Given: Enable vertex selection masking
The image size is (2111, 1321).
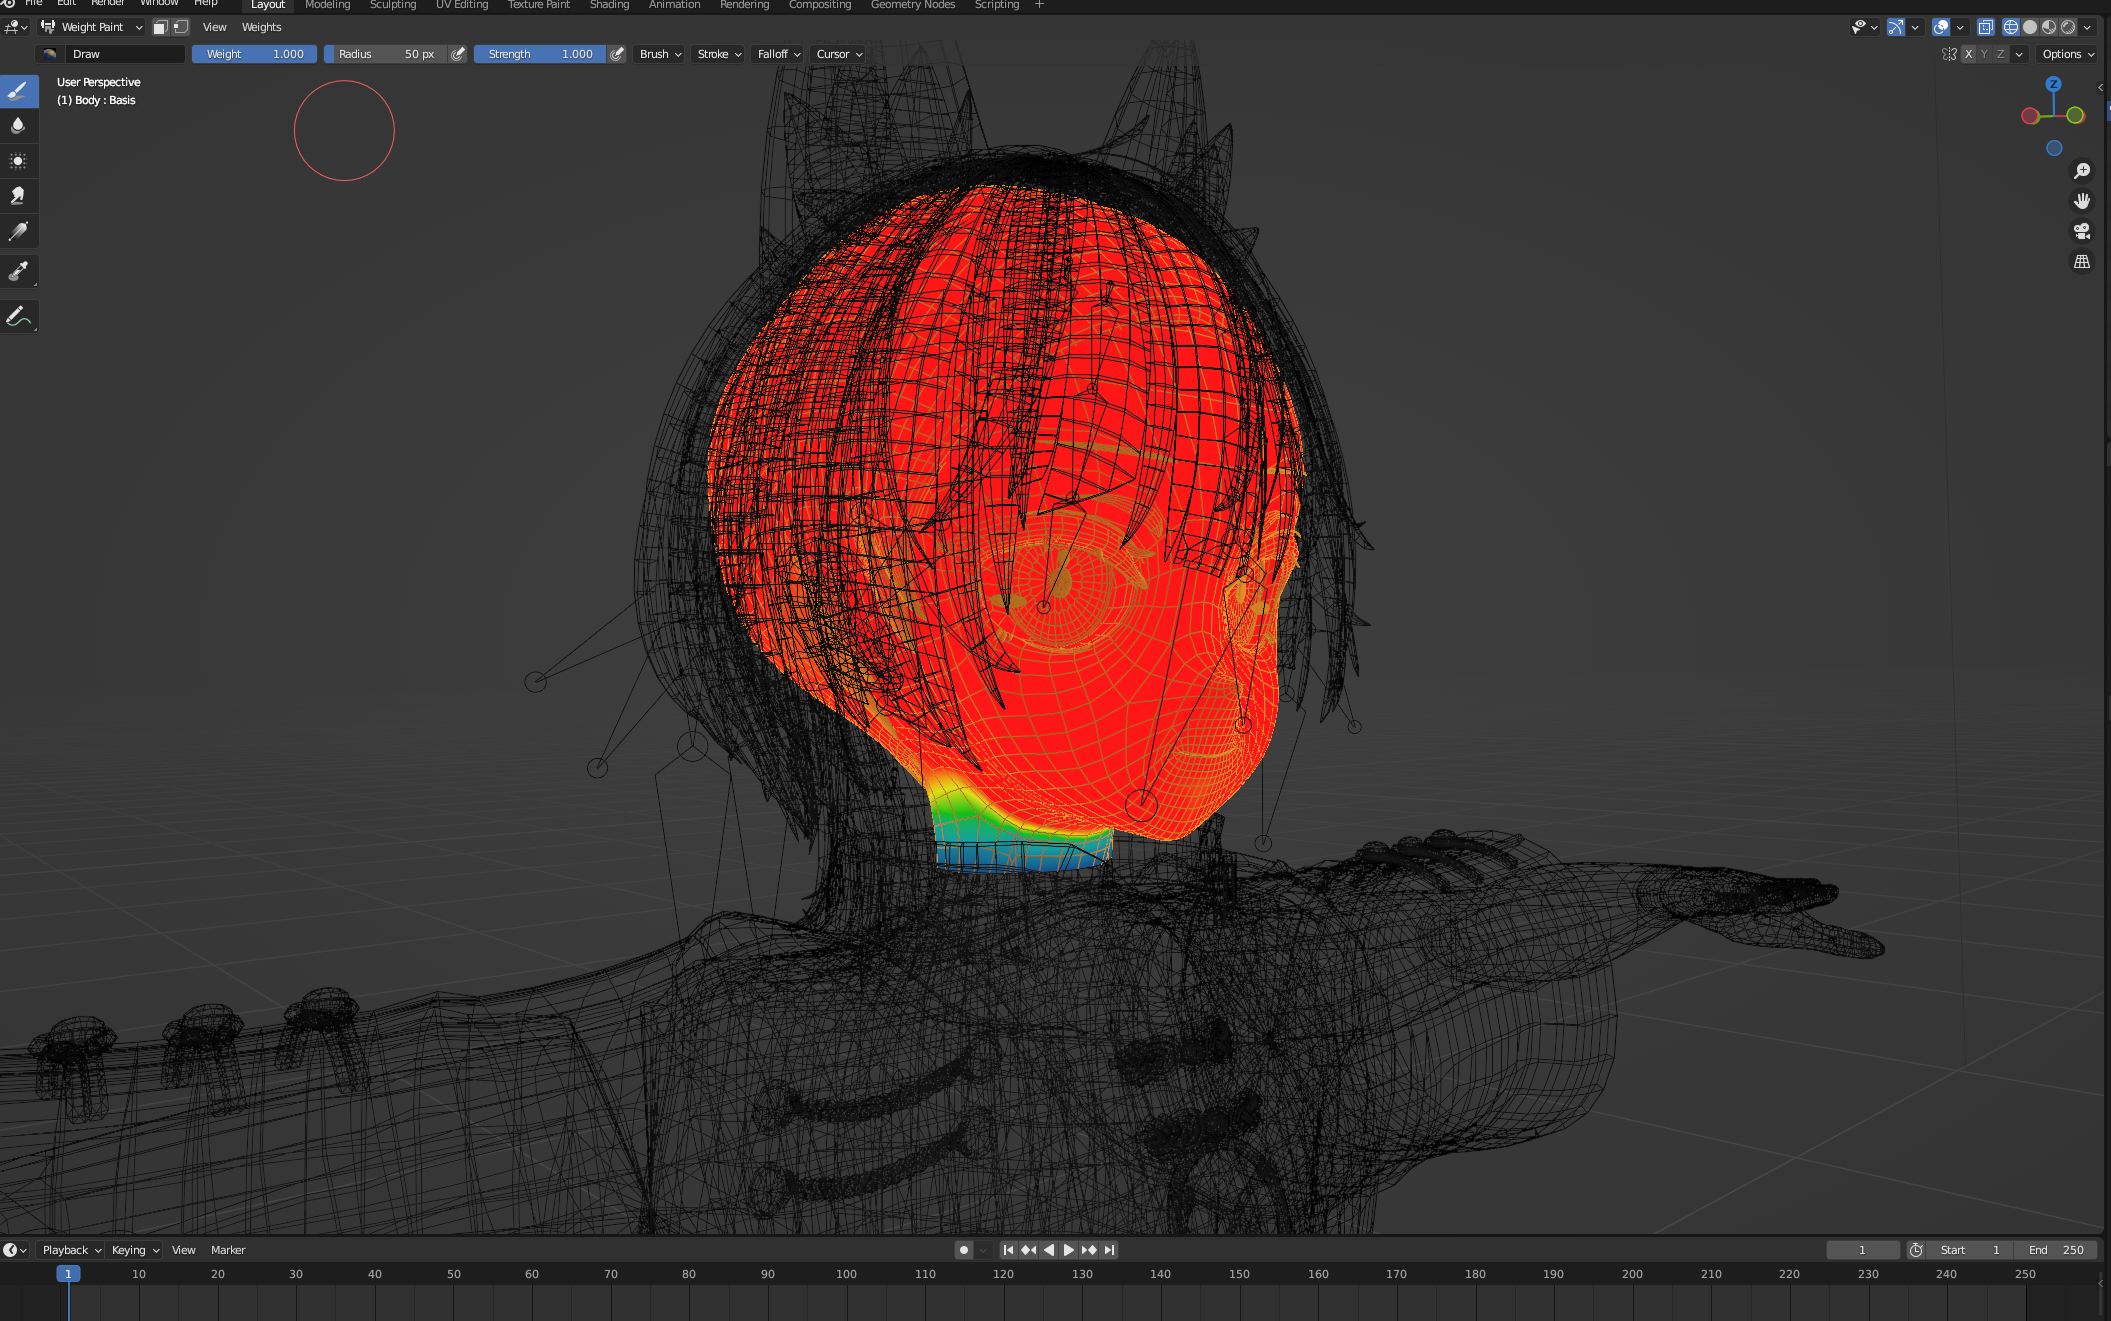Looking at the screenshot, I should pyautogui.click(x=180, y=27).
